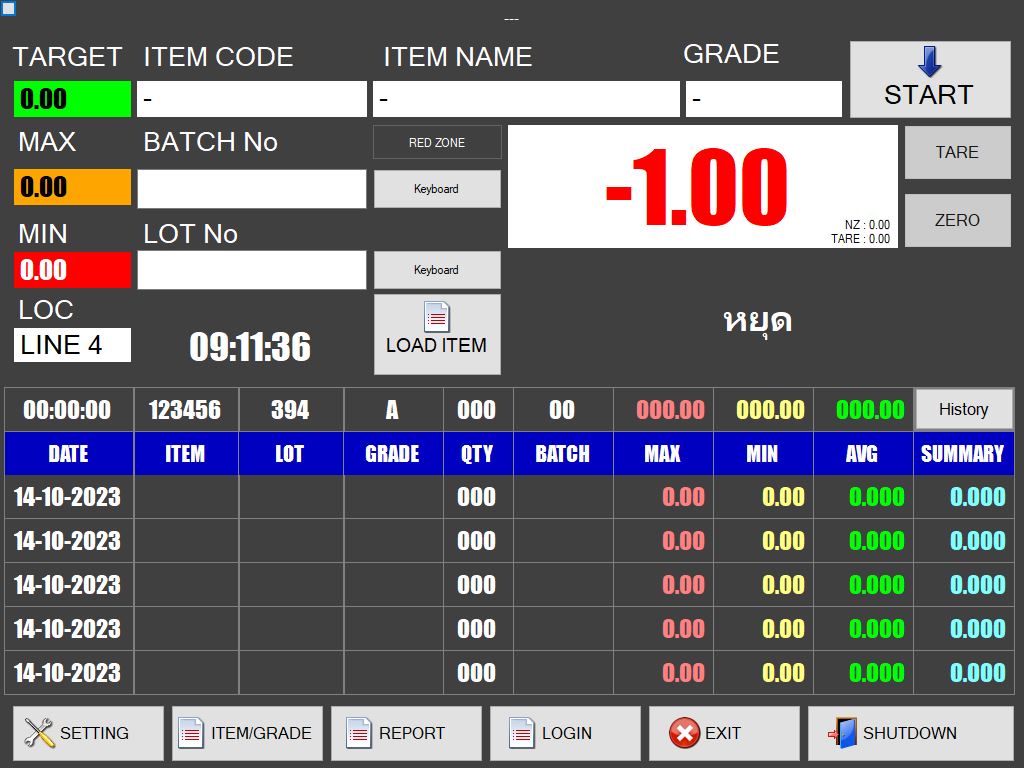The image size is (1024, 768).
Task: Click SHUTDOWN with the door icon
Action: (x=910, y=733)
